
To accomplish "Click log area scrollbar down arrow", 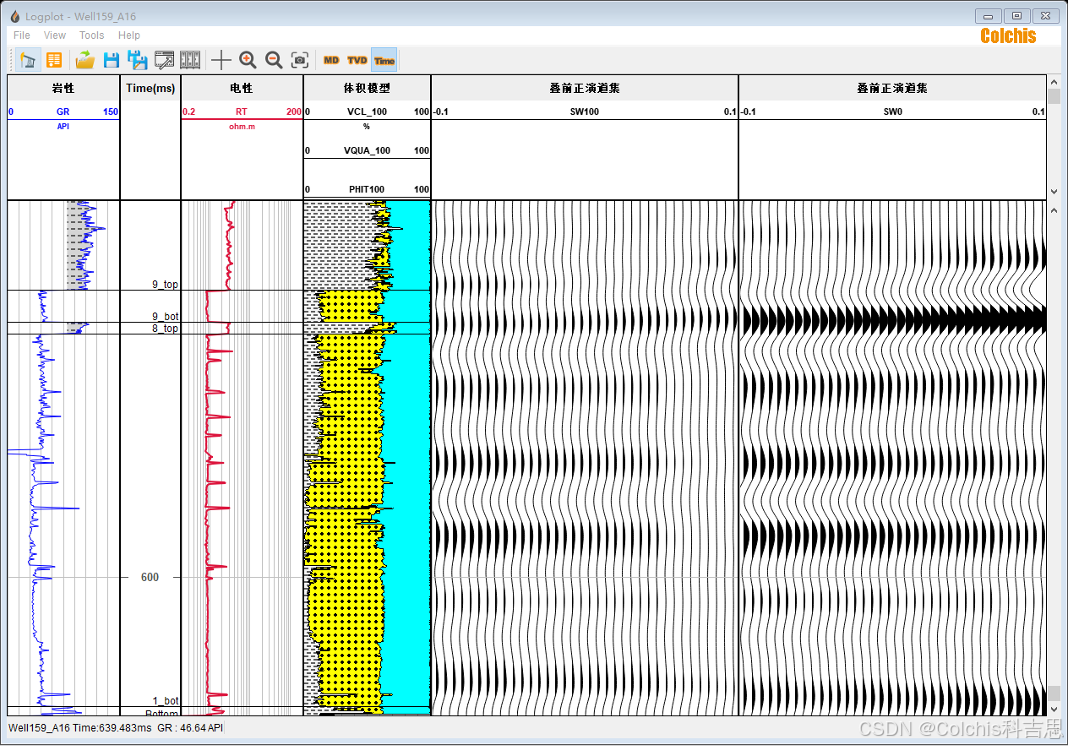I will pyautogui.click(x=1054, y=709).
